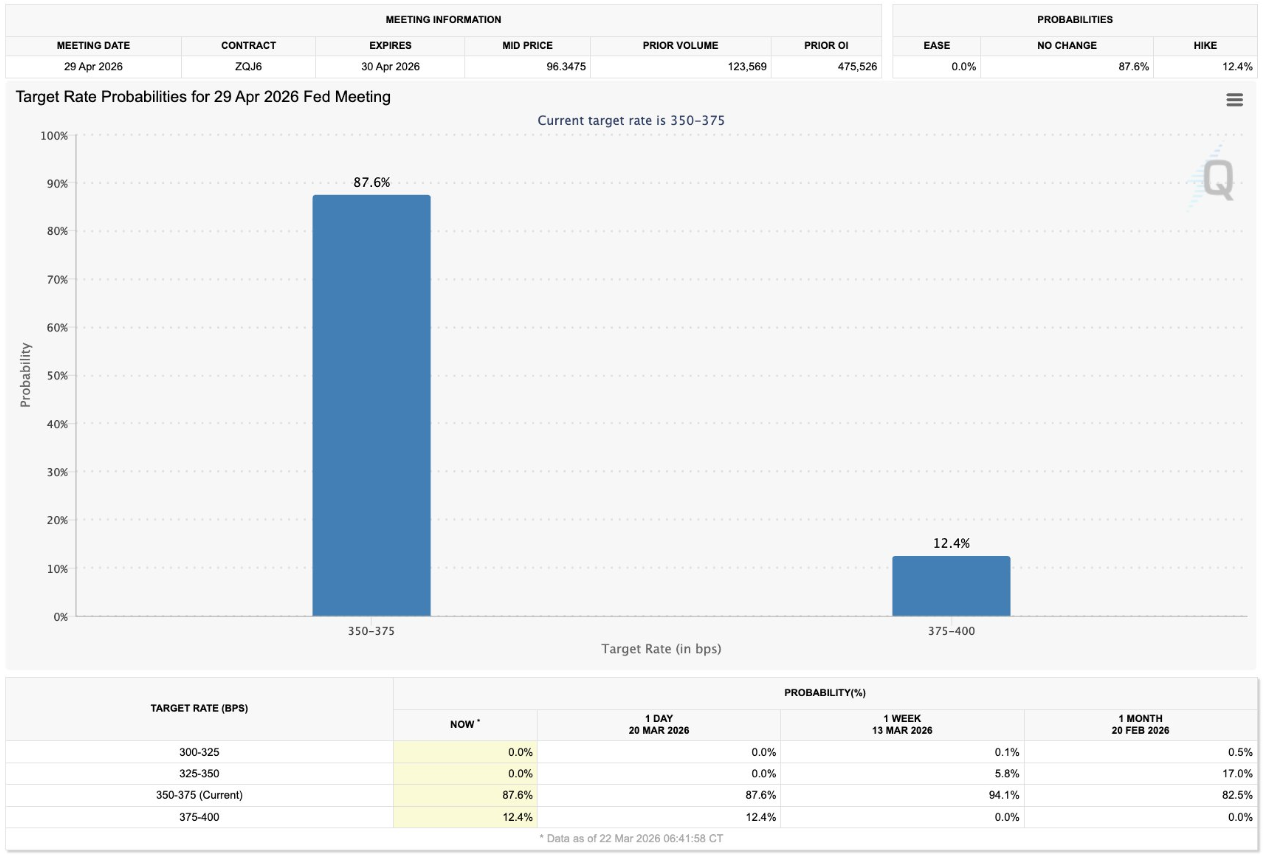1265x855 pixels.
Task: Select the 325-350 target rate row label
Action: pyautogui.click(x=200, y=773)
